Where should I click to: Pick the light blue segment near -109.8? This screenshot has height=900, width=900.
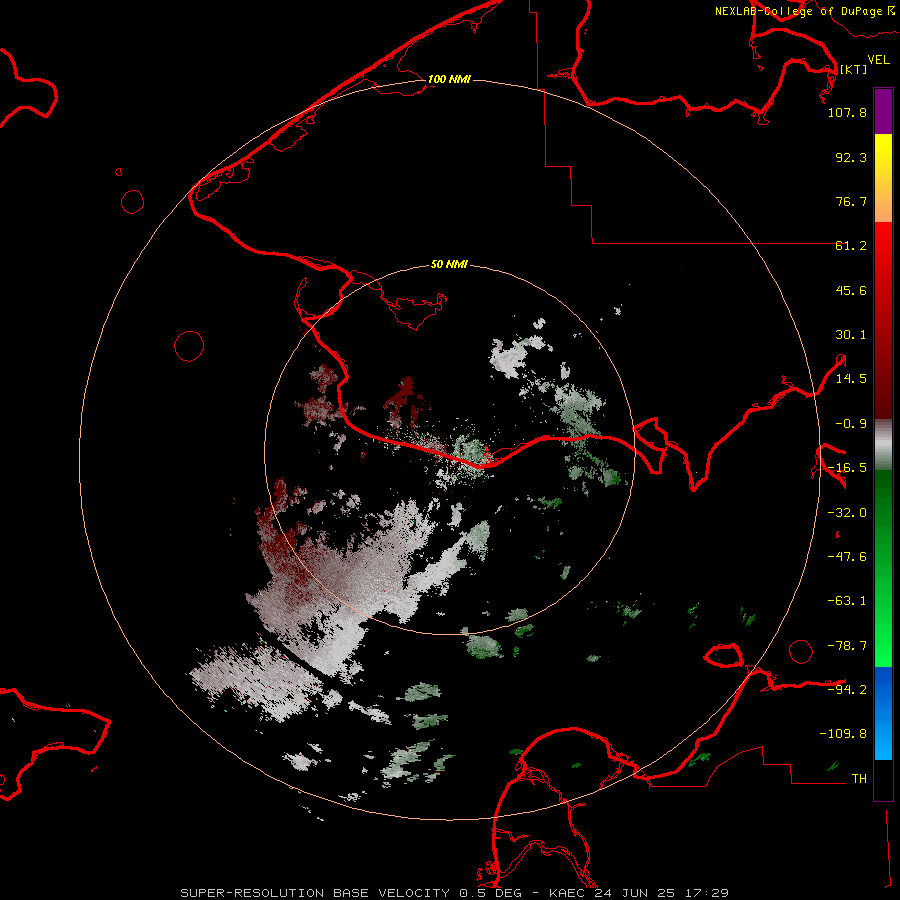pos(883,738)
